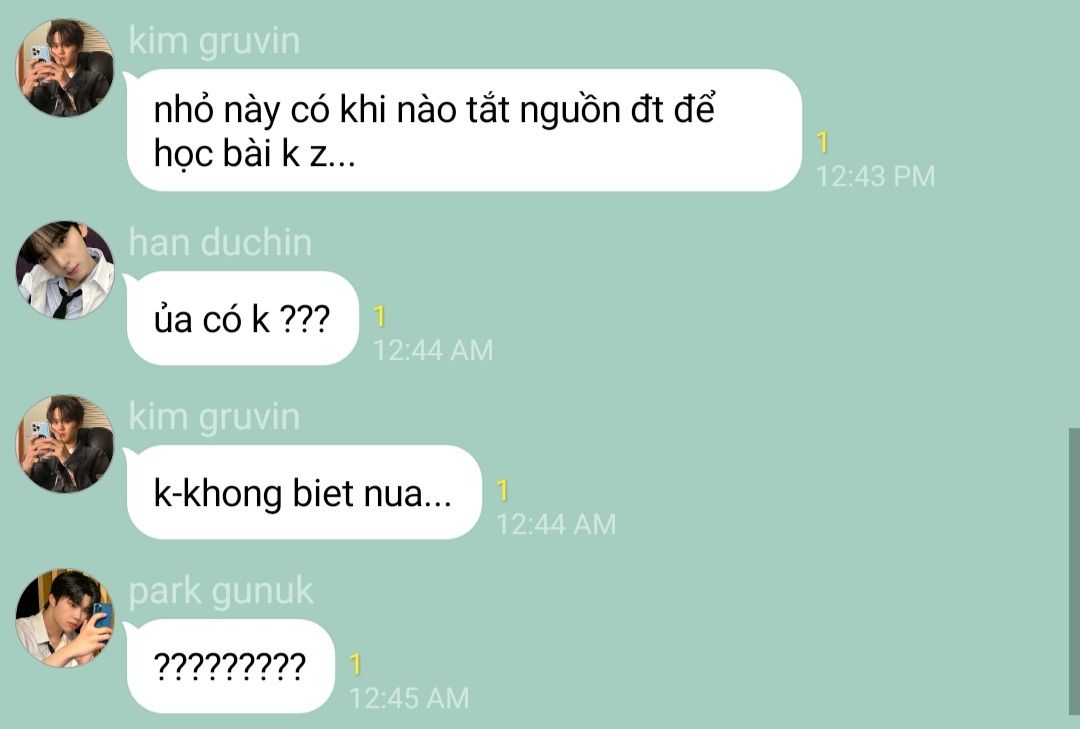Click the 'park gunuk' sender name
Viewport: 1080px width, 729px height.
pos(221,592)
